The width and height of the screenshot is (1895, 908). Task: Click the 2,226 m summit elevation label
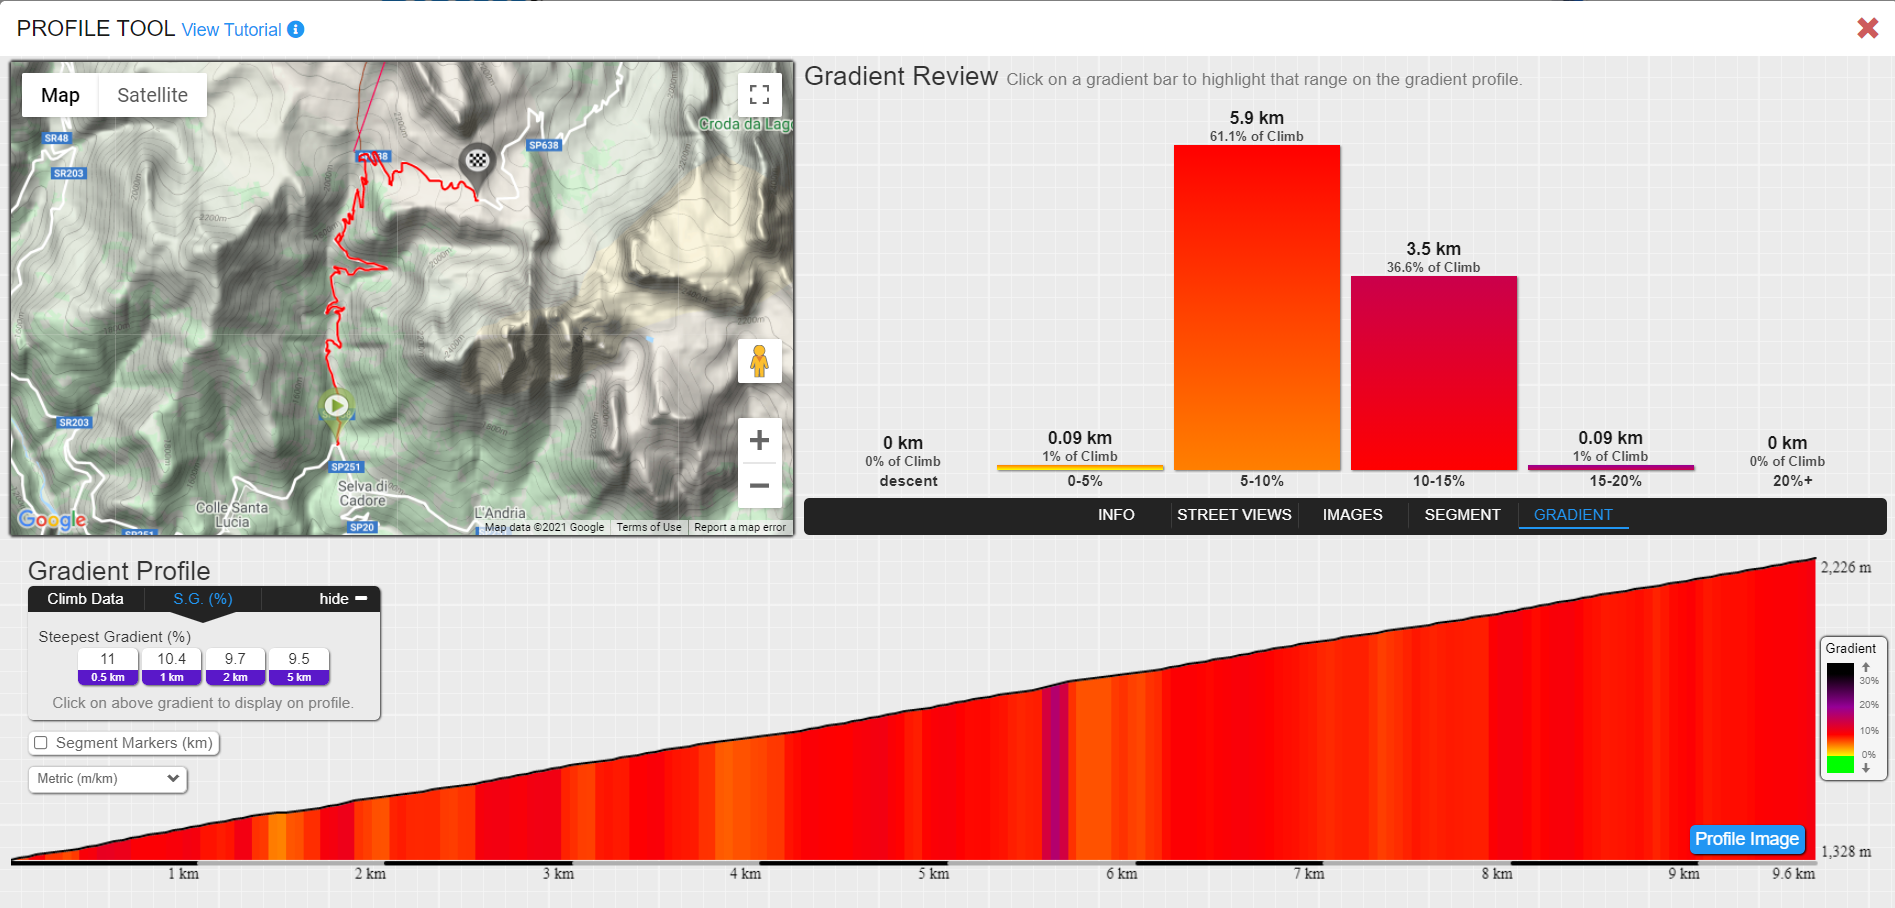[x=1846, y=568]
